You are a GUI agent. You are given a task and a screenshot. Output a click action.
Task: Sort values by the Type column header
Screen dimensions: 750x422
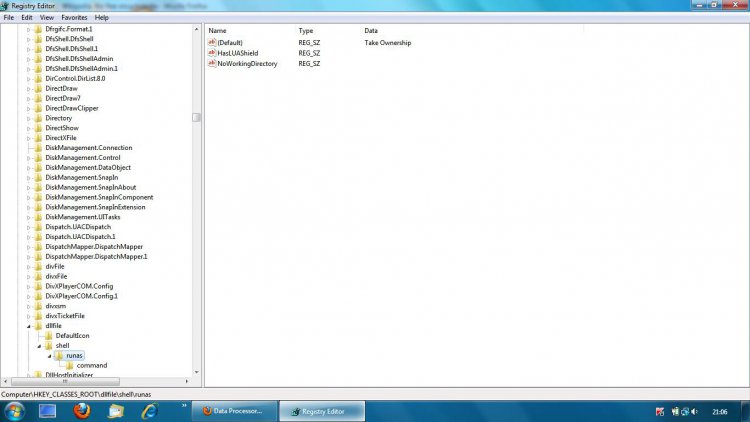click(306, 31)
